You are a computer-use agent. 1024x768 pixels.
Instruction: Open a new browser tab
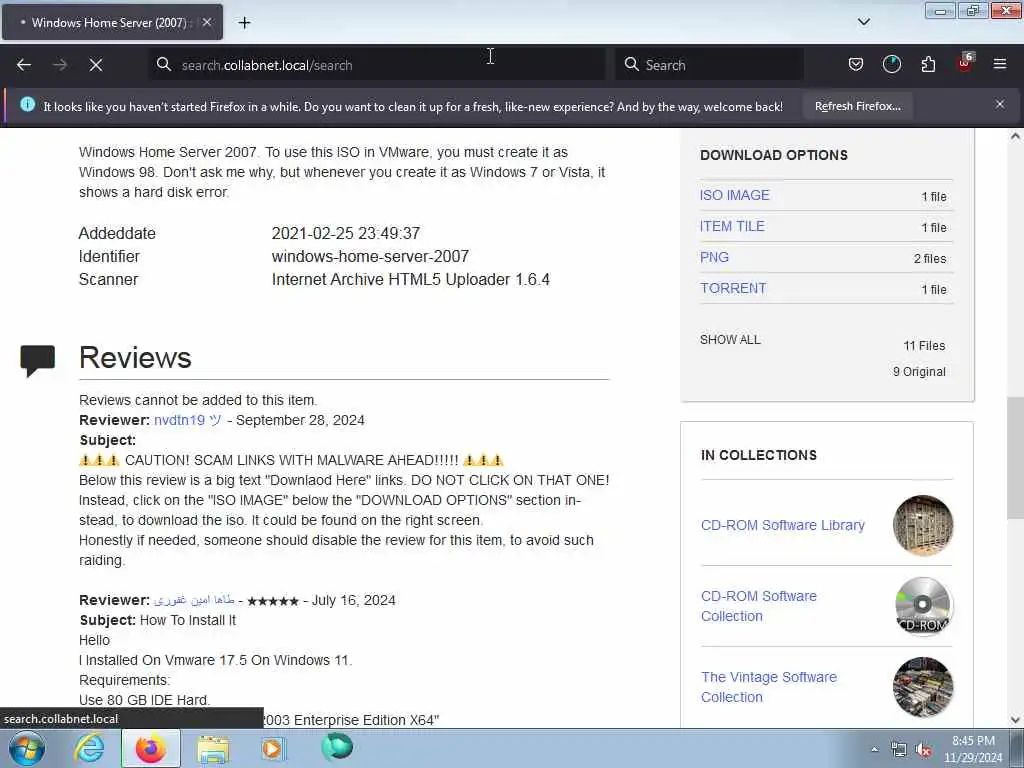click(244, 22)
